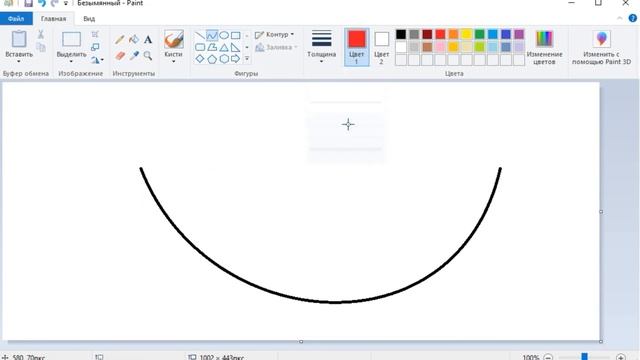
Task: Select the Triangle shape
Action: 224,47
